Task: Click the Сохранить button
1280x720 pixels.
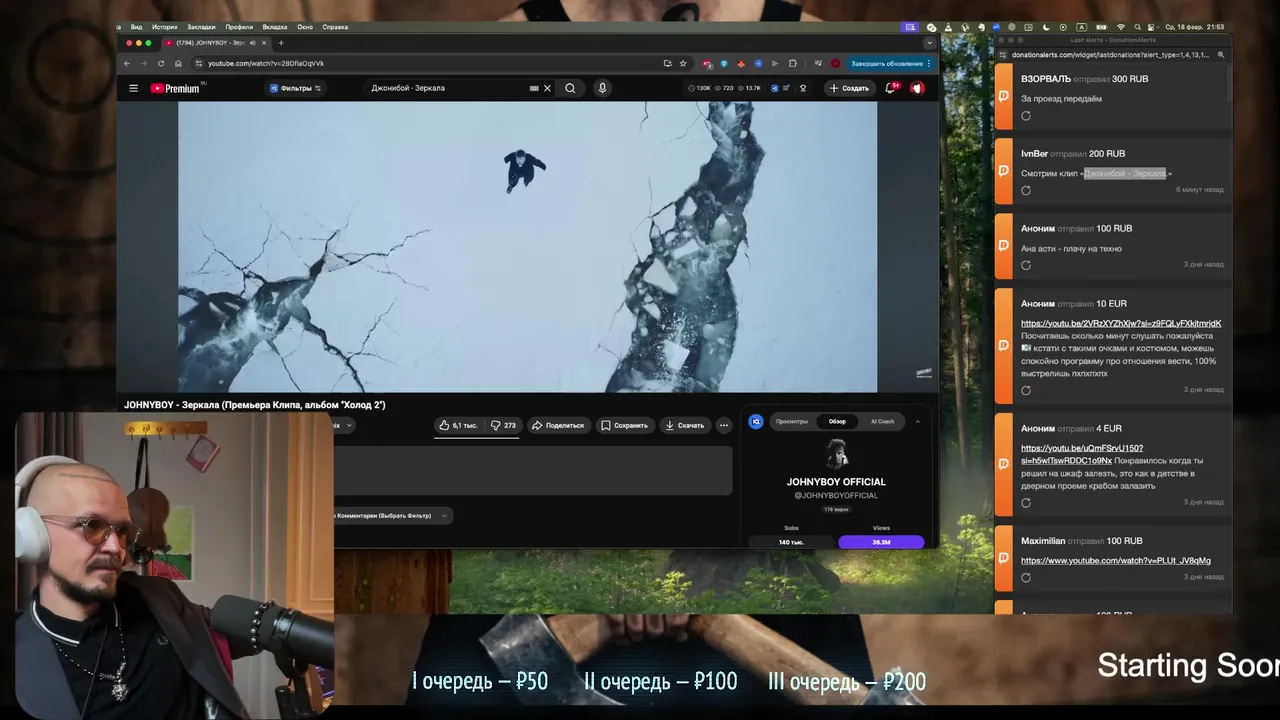Action: [625, 425]
